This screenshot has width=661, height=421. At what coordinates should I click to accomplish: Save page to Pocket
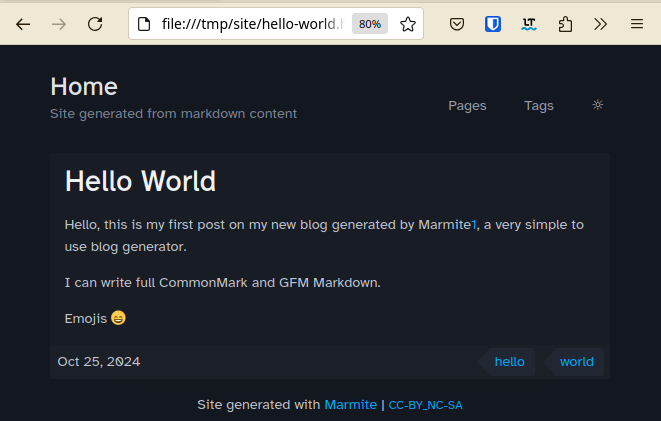[457, 24]
